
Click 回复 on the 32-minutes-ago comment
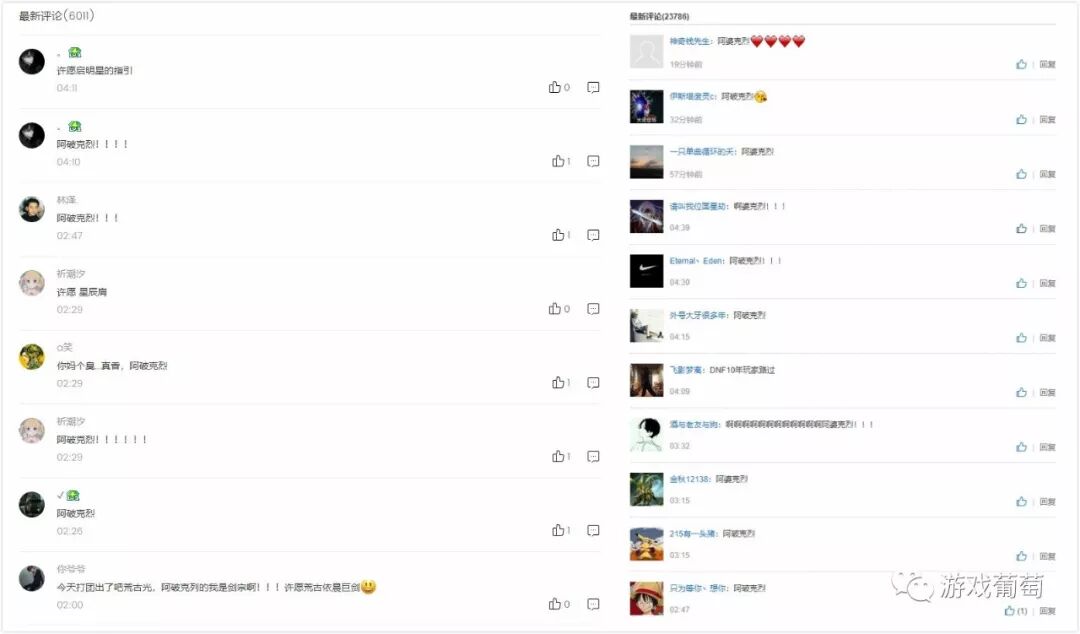[1048, 119]
